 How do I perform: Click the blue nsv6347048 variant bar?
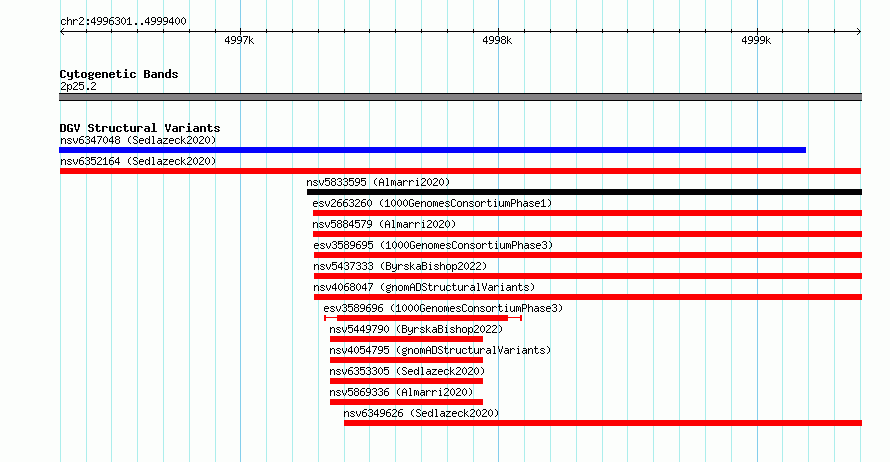433,150
